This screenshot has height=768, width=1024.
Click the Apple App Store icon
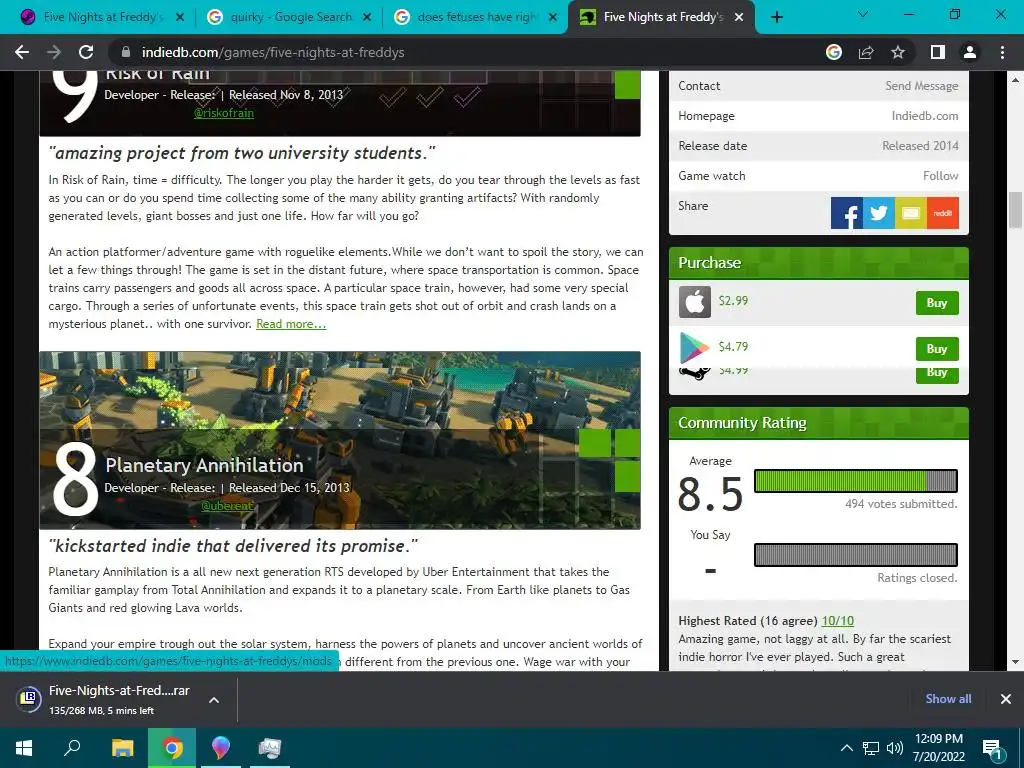(694, 302)
